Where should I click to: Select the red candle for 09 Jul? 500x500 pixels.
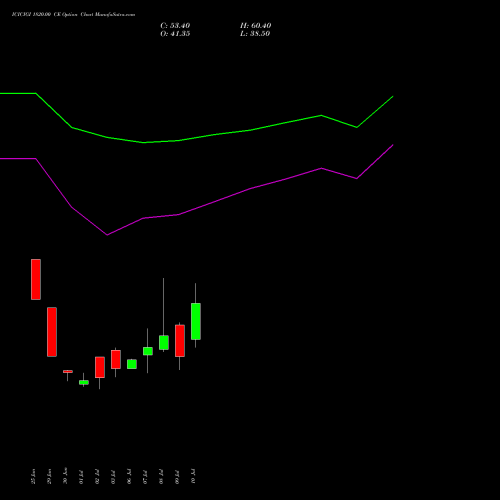(x=180, y=341)
